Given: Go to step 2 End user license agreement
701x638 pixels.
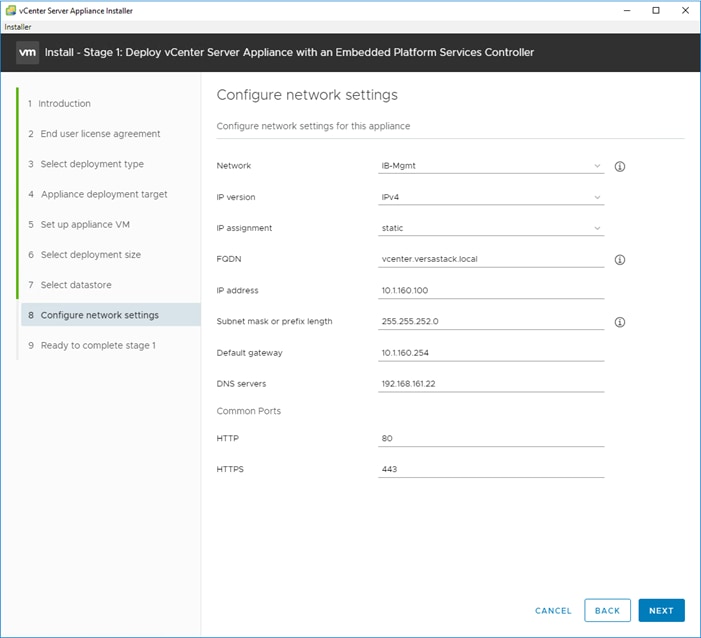Looking at the screenshot, I should (94, 134).
